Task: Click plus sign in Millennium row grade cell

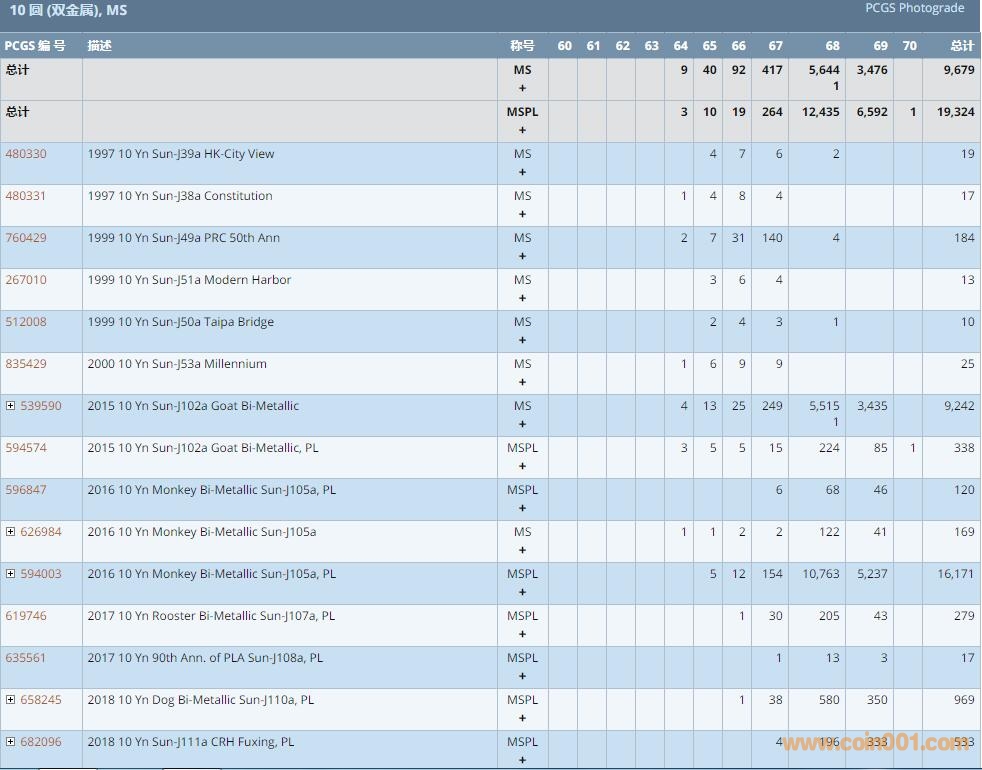Action: coord(522,382)
